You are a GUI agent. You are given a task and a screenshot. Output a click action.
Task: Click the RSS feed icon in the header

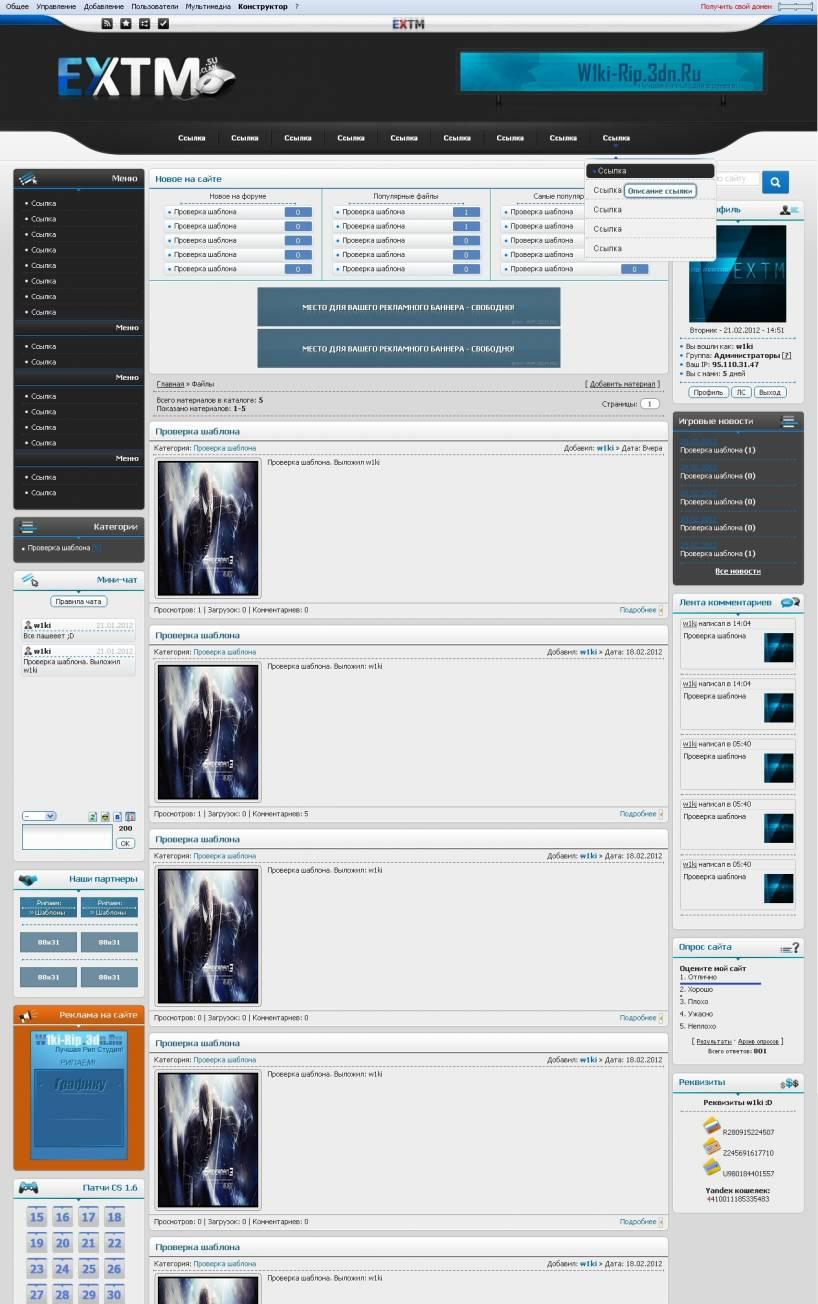107,23
